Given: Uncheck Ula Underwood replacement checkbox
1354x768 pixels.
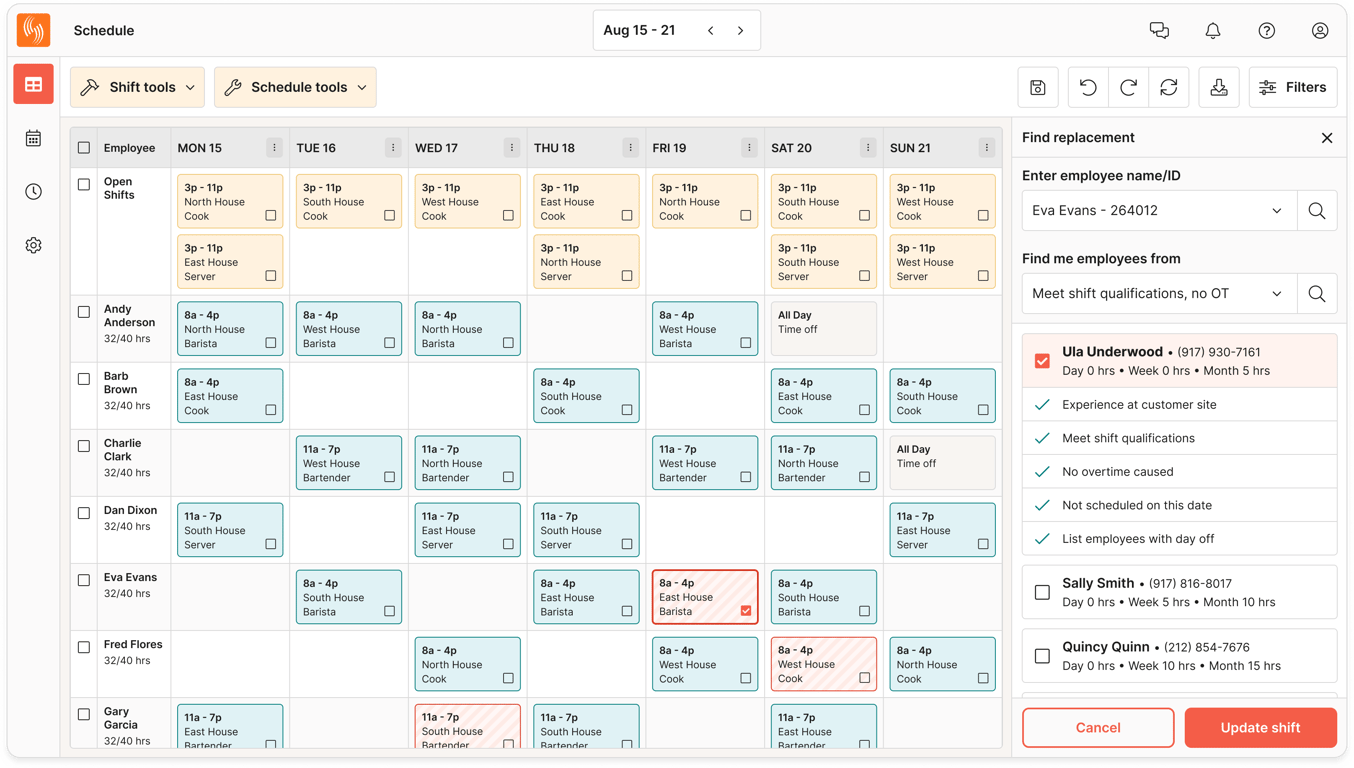Looking at the screenshot, I should point(1042,361).
